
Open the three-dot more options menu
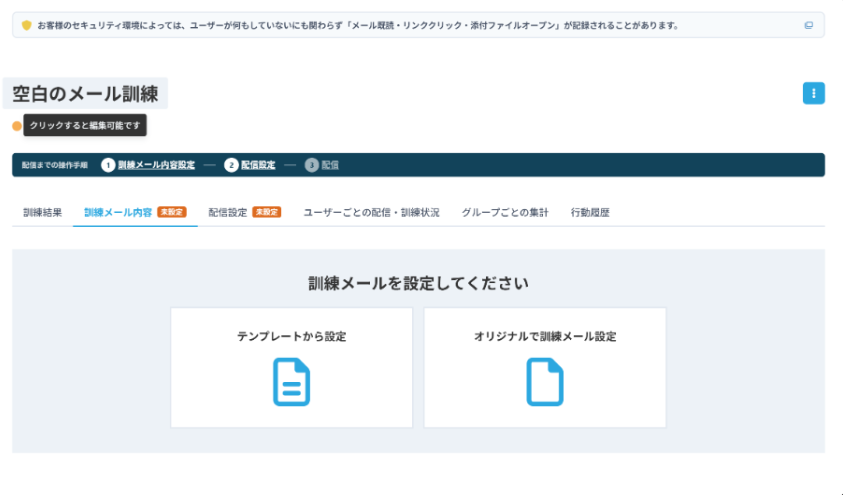813,93
